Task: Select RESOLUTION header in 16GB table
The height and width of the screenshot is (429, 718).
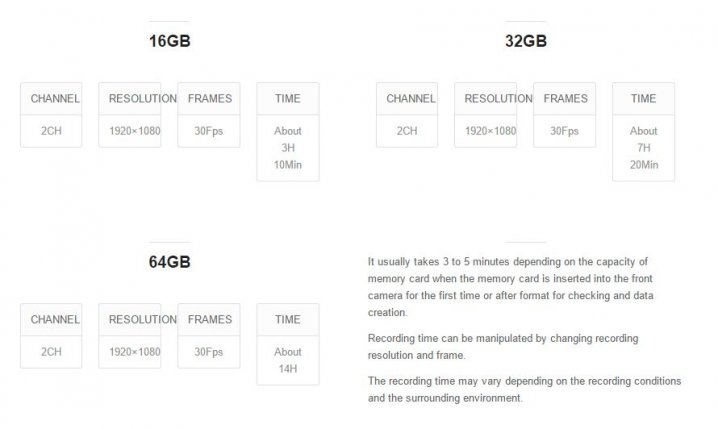Action: tap(130, 98)
